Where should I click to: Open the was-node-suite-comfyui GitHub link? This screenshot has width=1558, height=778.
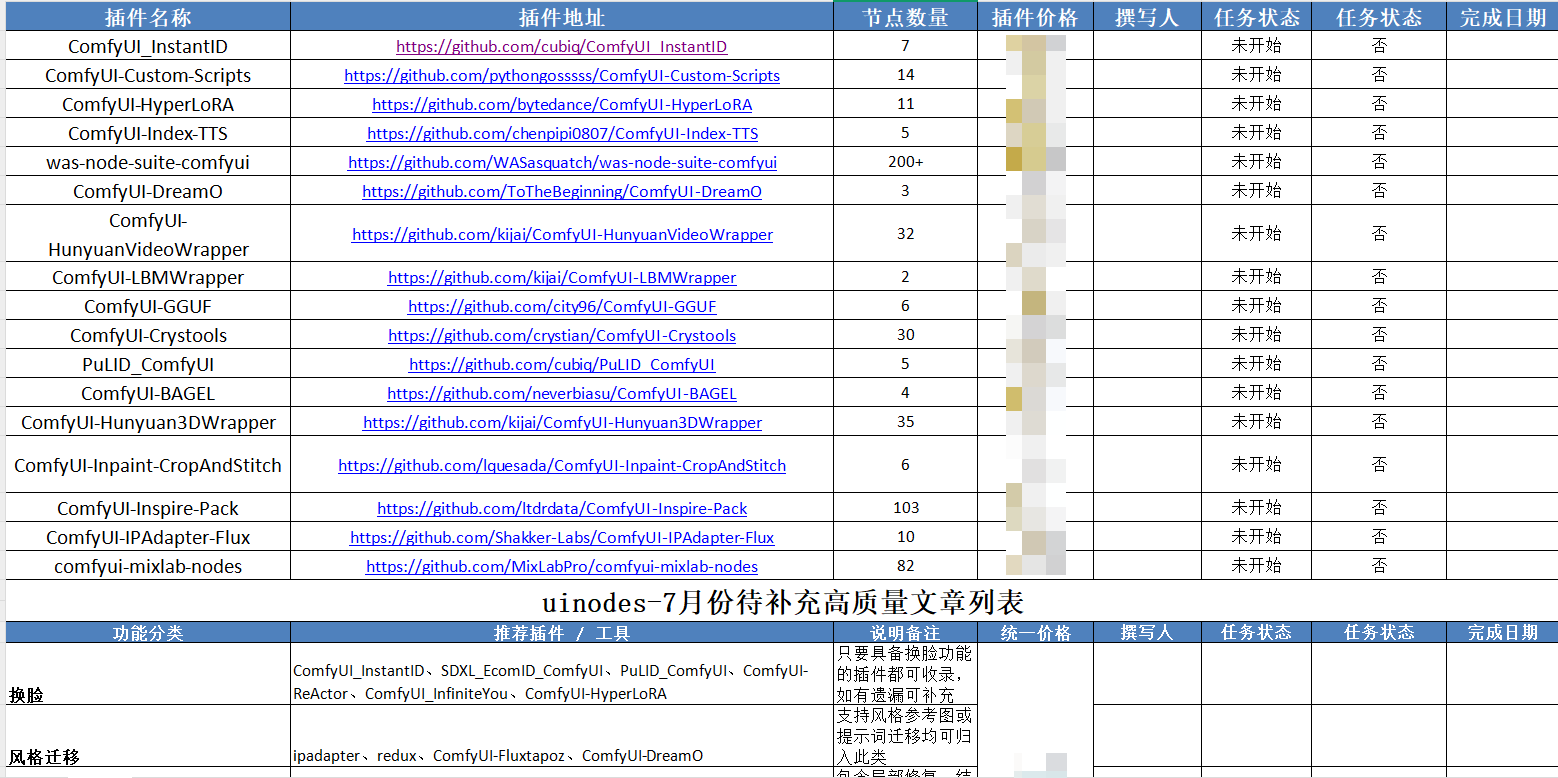(x=561, y=163)
